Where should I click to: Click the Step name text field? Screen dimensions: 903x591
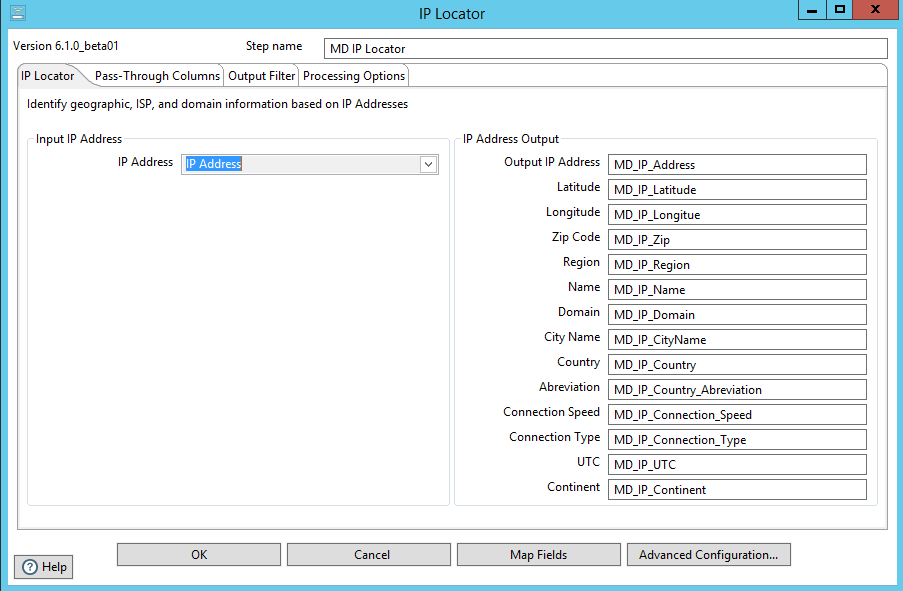tap(606, 49)
